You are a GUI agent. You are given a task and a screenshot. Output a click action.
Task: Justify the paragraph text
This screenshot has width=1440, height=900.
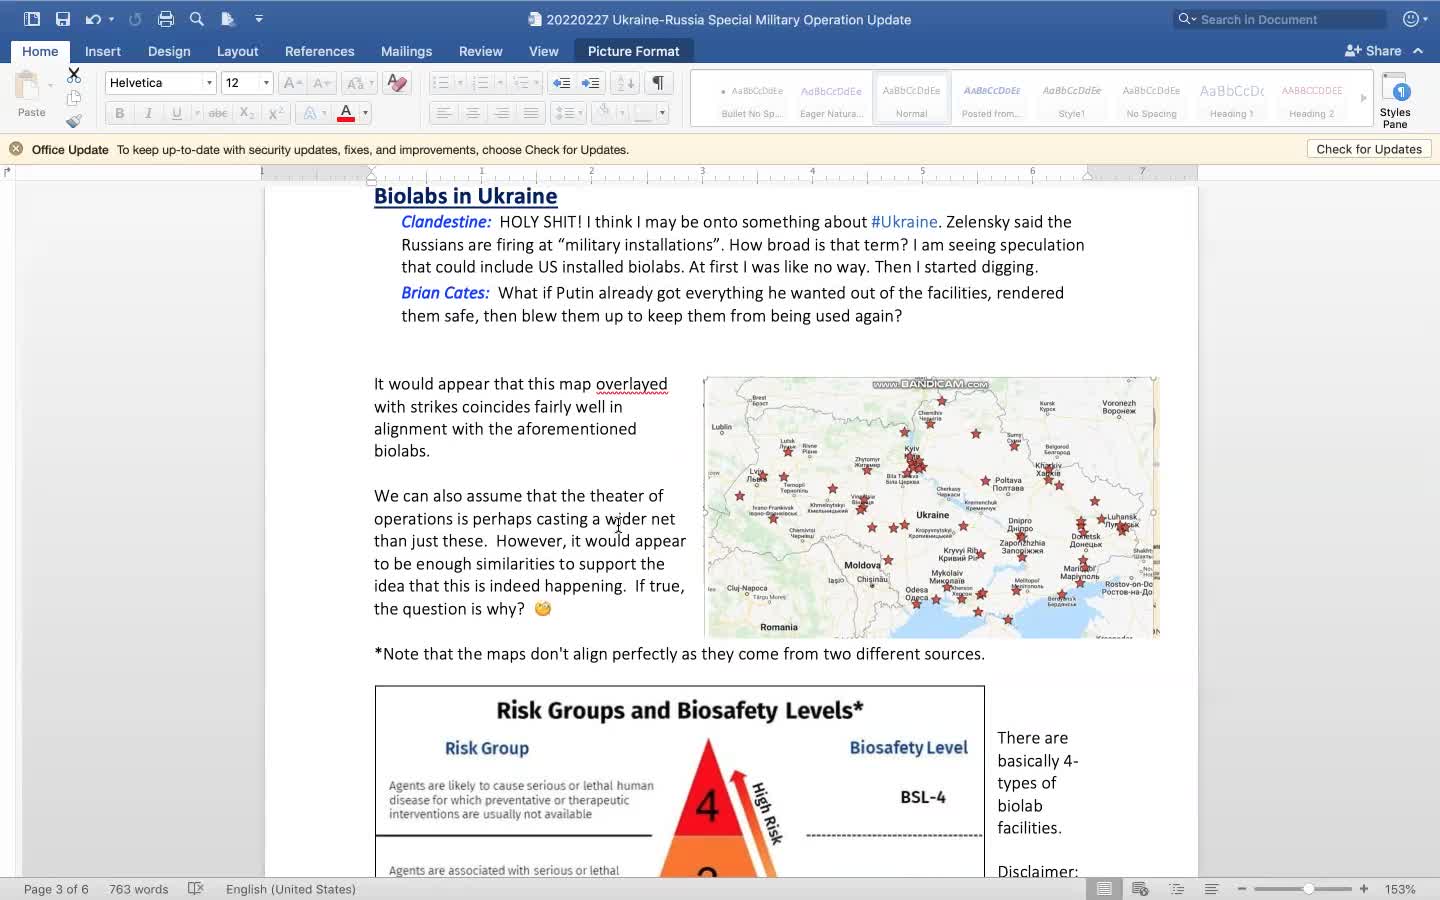(x=531, y=113)
